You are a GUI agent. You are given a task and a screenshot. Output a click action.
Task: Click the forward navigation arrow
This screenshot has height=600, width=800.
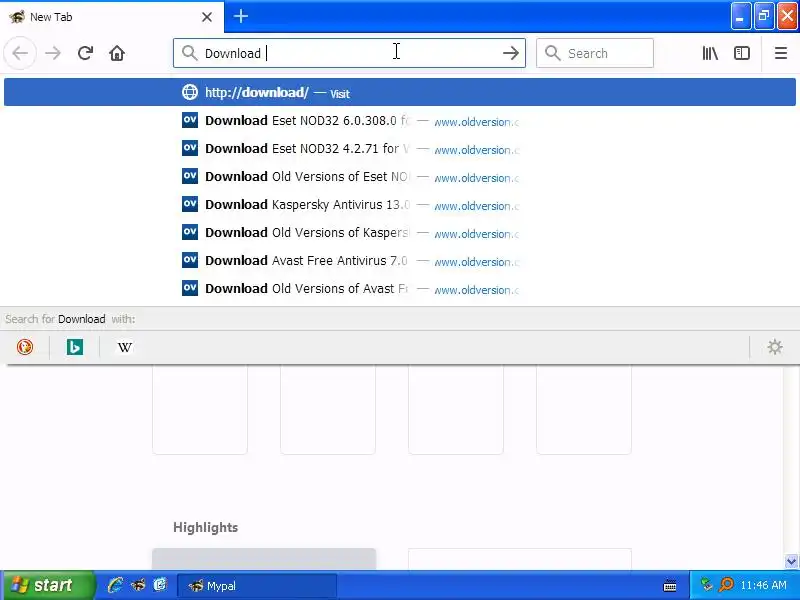coord(53,53)
